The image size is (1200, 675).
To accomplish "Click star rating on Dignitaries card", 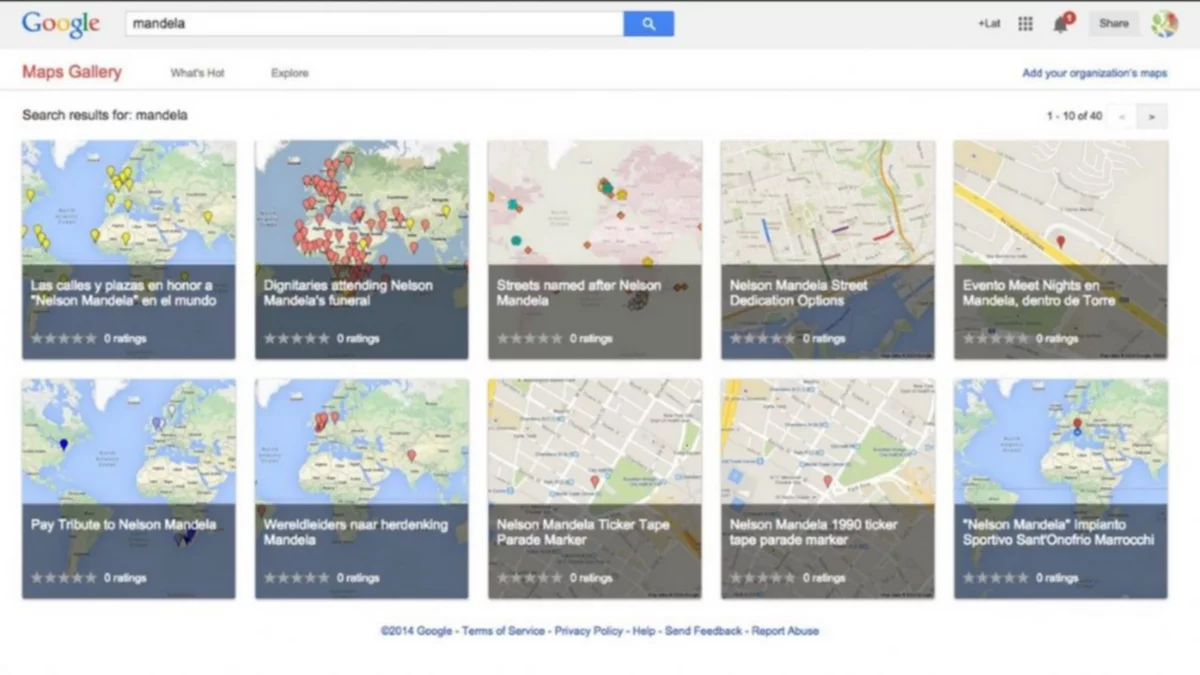I will click(x=297, y=339).
